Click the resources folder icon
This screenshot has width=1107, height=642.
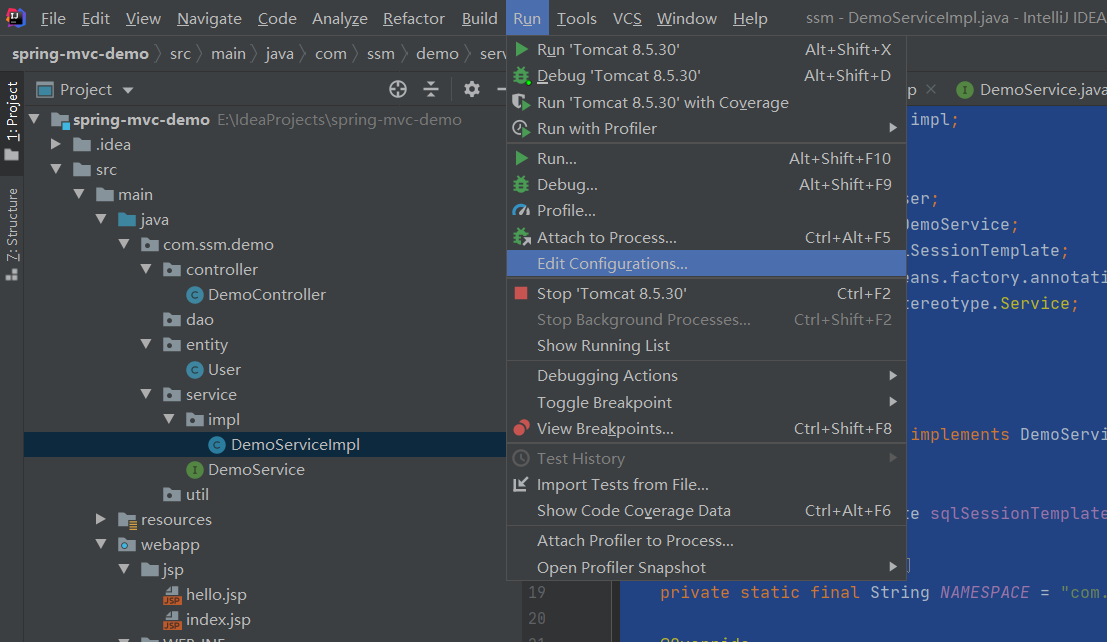click(127, 520)
